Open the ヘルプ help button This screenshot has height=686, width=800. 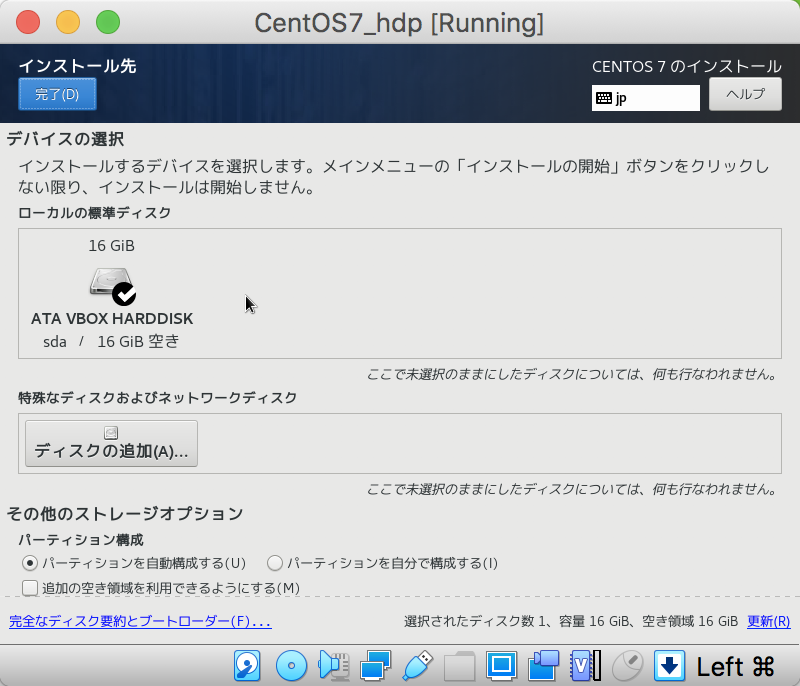(x=745, y=94)
